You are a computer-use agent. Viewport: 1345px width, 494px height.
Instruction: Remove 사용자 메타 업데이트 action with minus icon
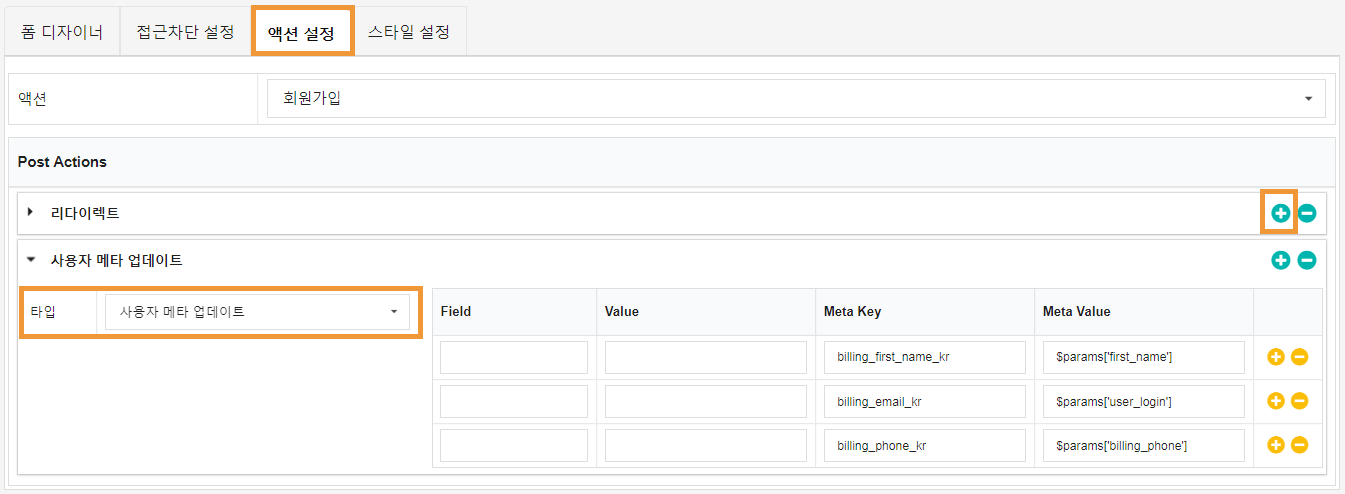[x=1307, y=260]
